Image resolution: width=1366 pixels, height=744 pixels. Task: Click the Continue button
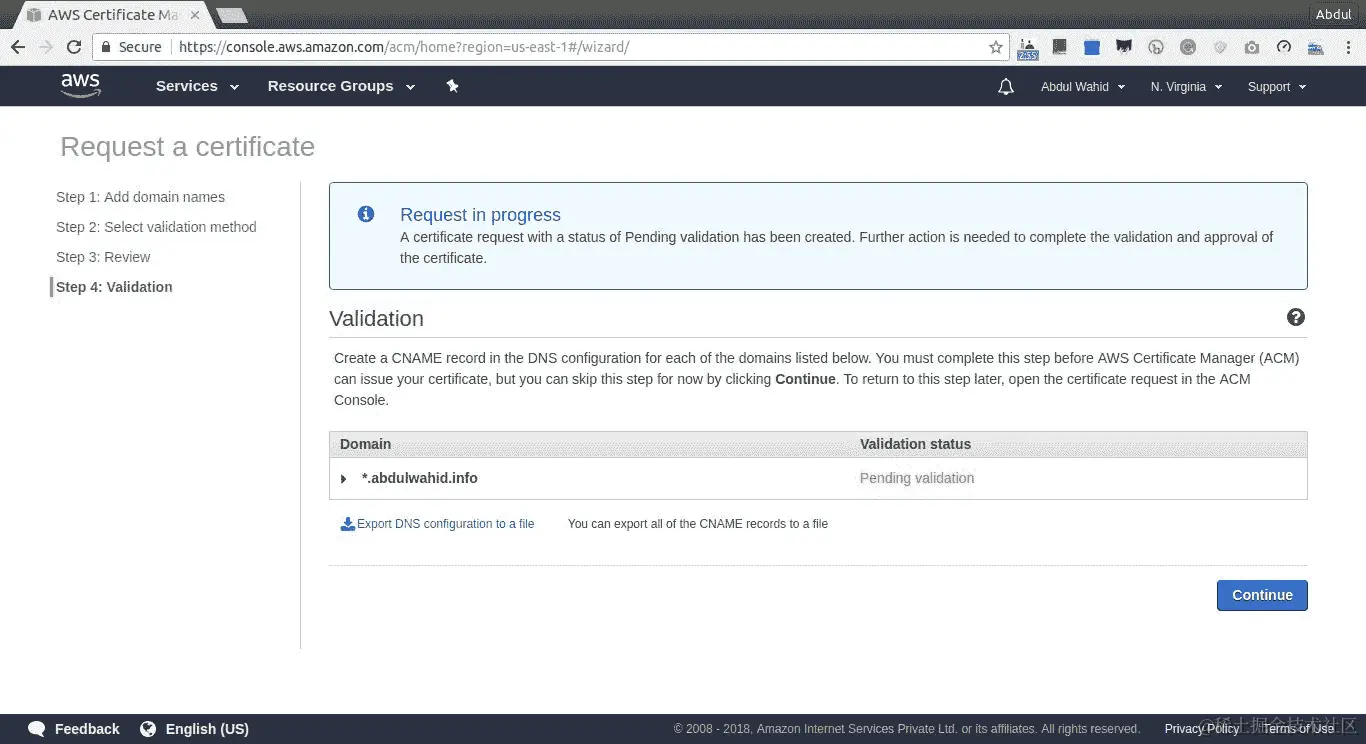[x=1262, y=595]
